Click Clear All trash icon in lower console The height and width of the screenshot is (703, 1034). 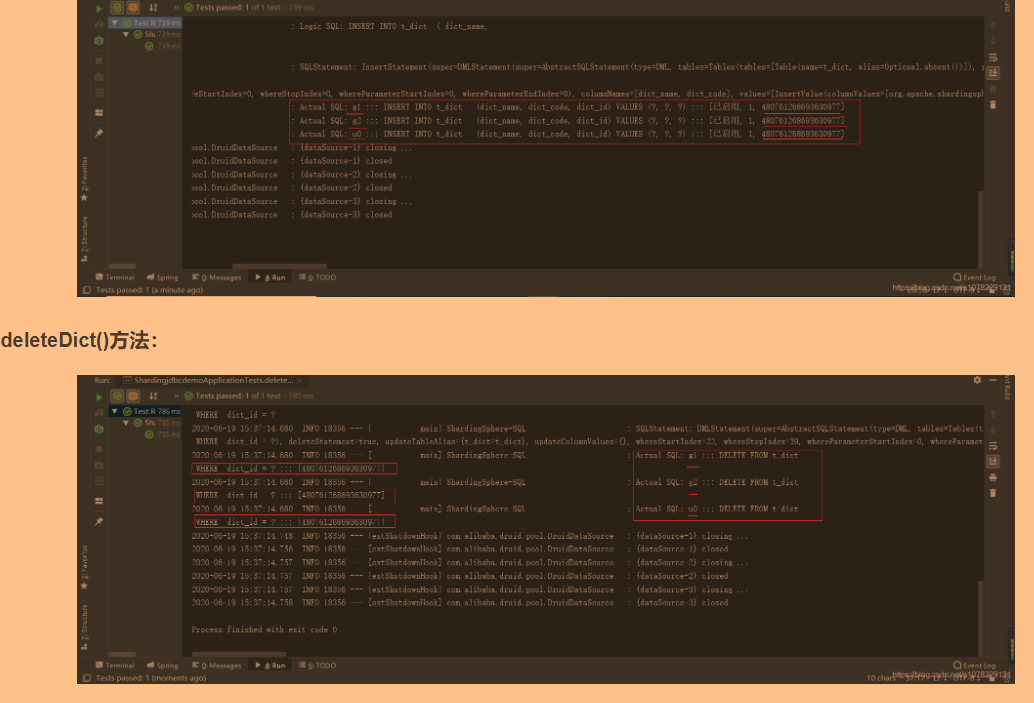point(993,493)
